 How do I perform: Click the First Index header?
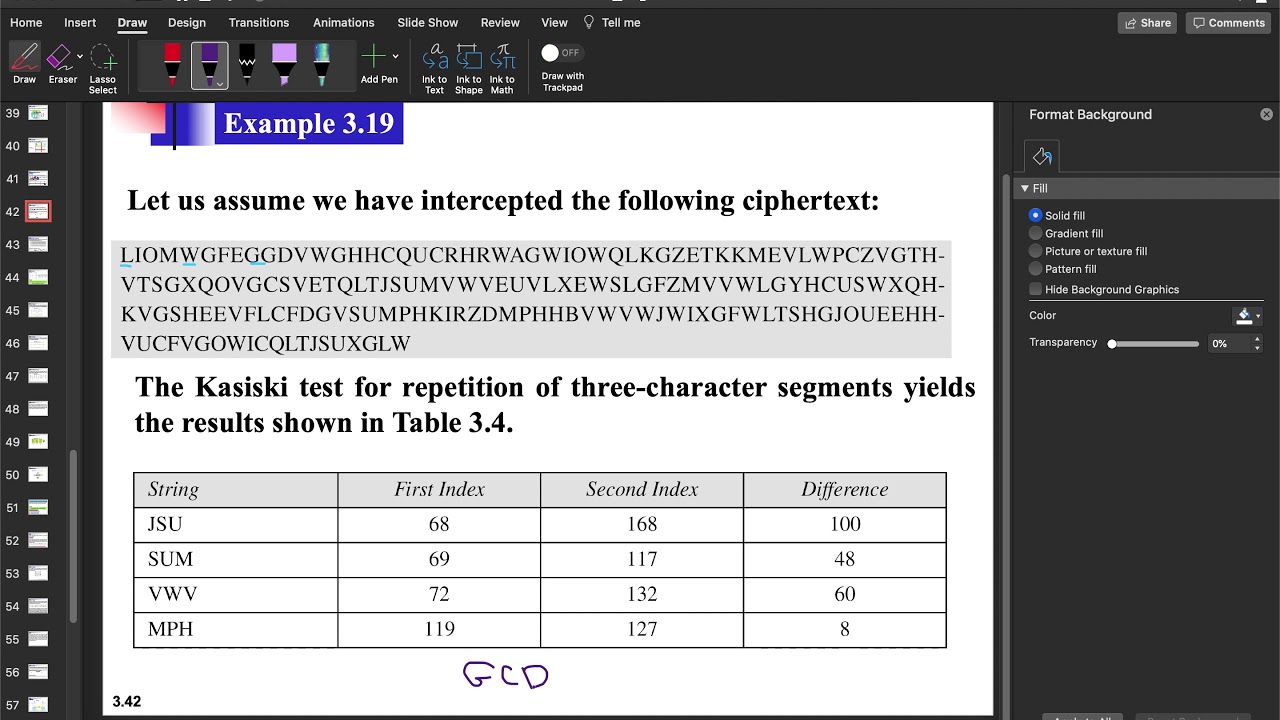pyautogui.click(x=439, y=489)
